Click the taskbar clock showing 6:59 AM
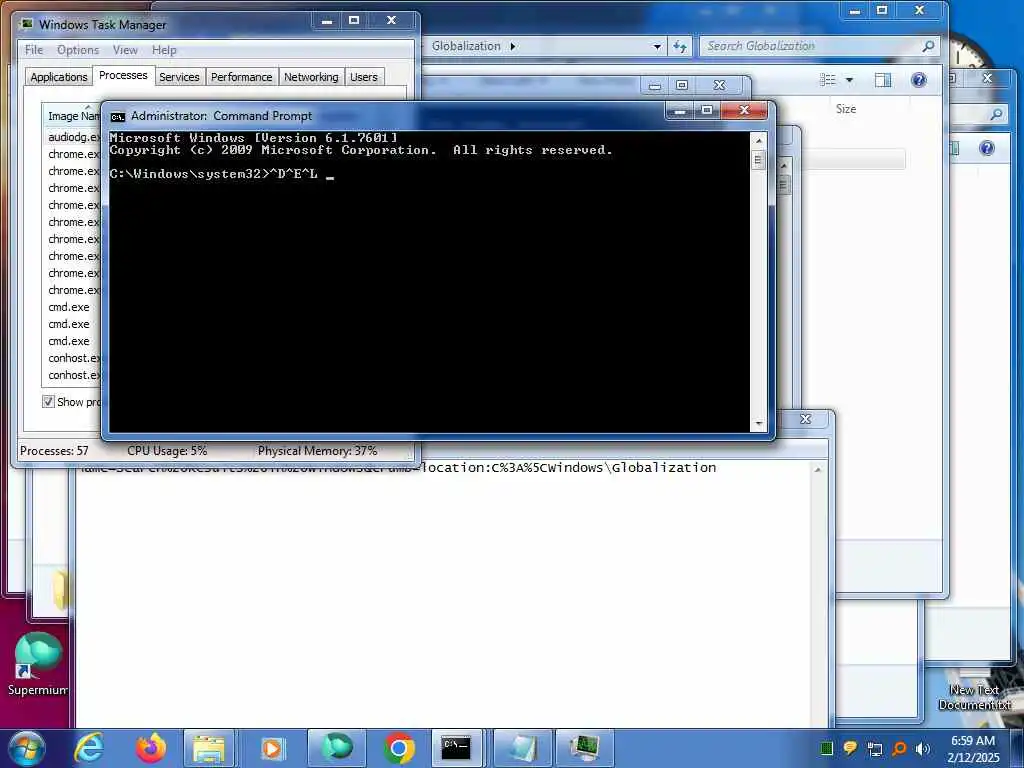The image size is (1024, 768). click(x=973, y=748)
